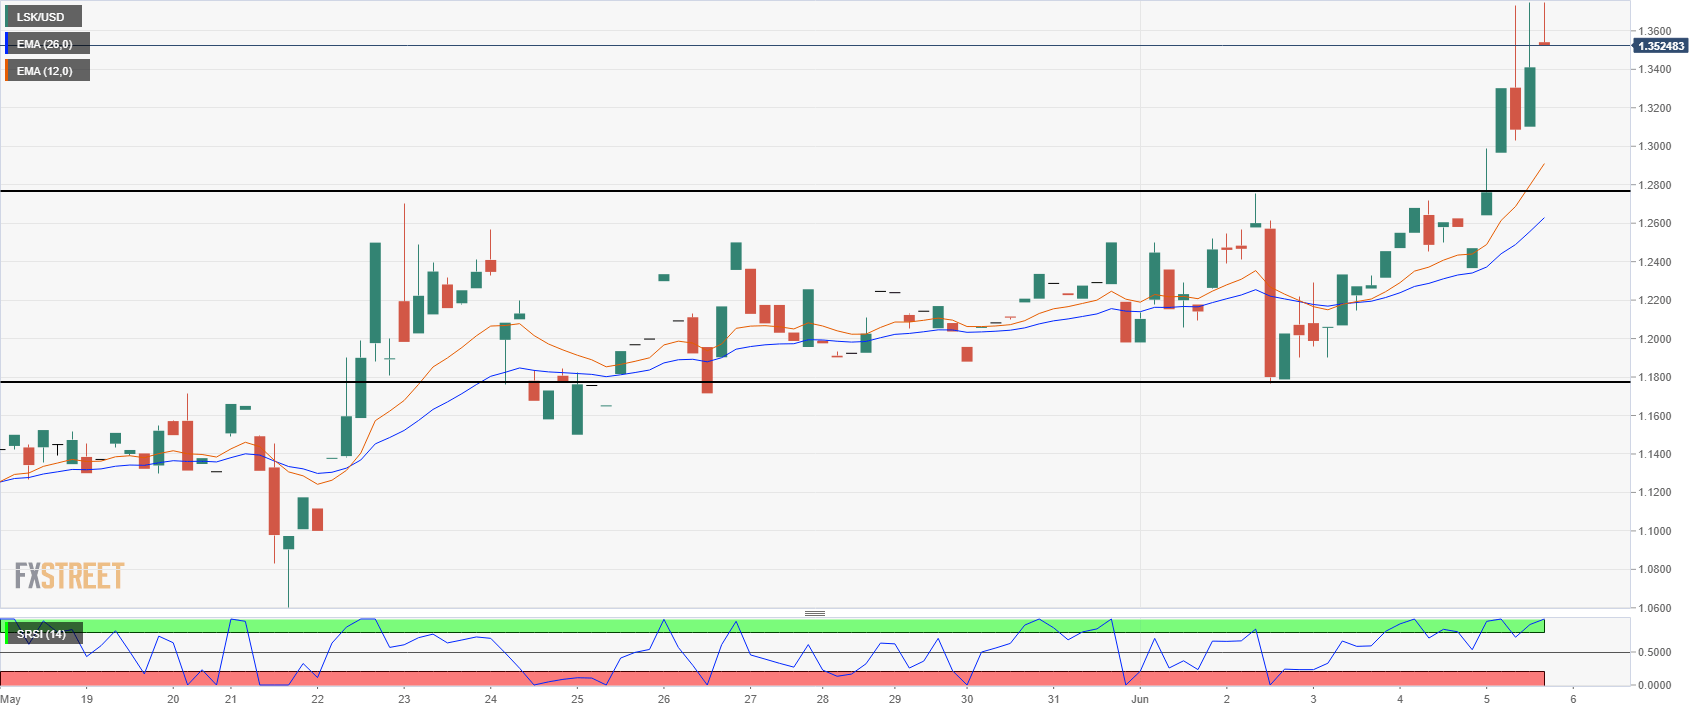The height and width of the screenshot is (712, 1707).
Task: Click the 2 date on time axis
Action: click(1227, 700)
